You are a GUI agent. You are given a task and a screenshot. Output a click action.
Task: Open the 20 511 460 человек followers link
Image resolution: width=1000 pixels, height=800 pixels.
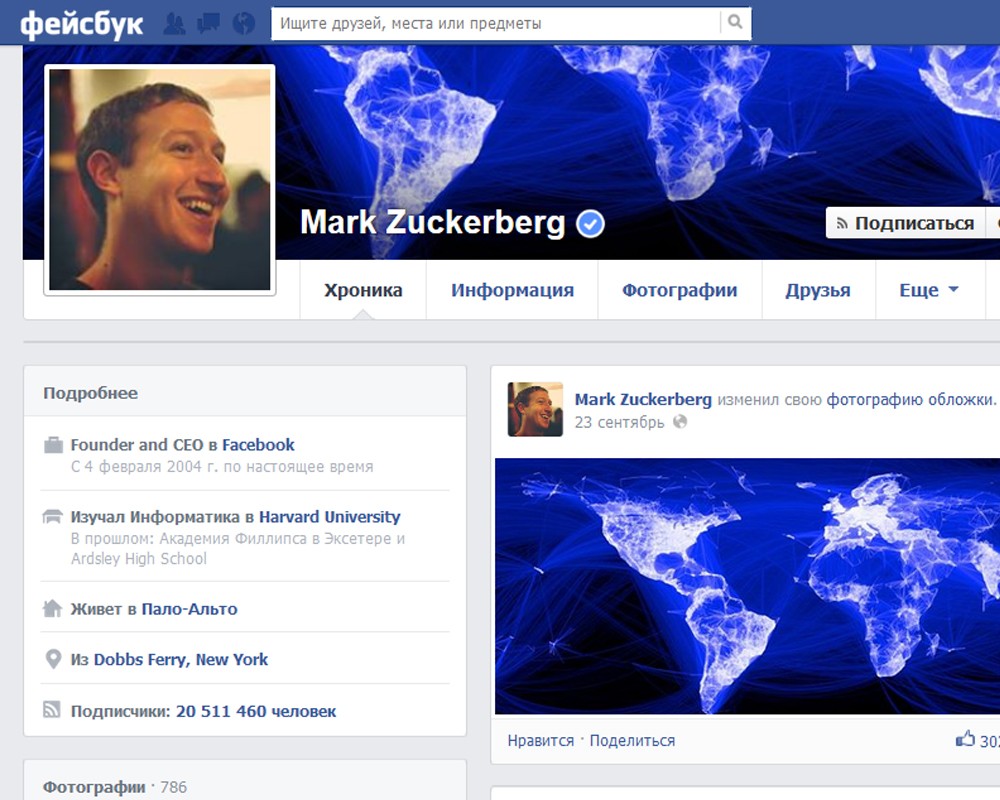[x=256, y=711]
